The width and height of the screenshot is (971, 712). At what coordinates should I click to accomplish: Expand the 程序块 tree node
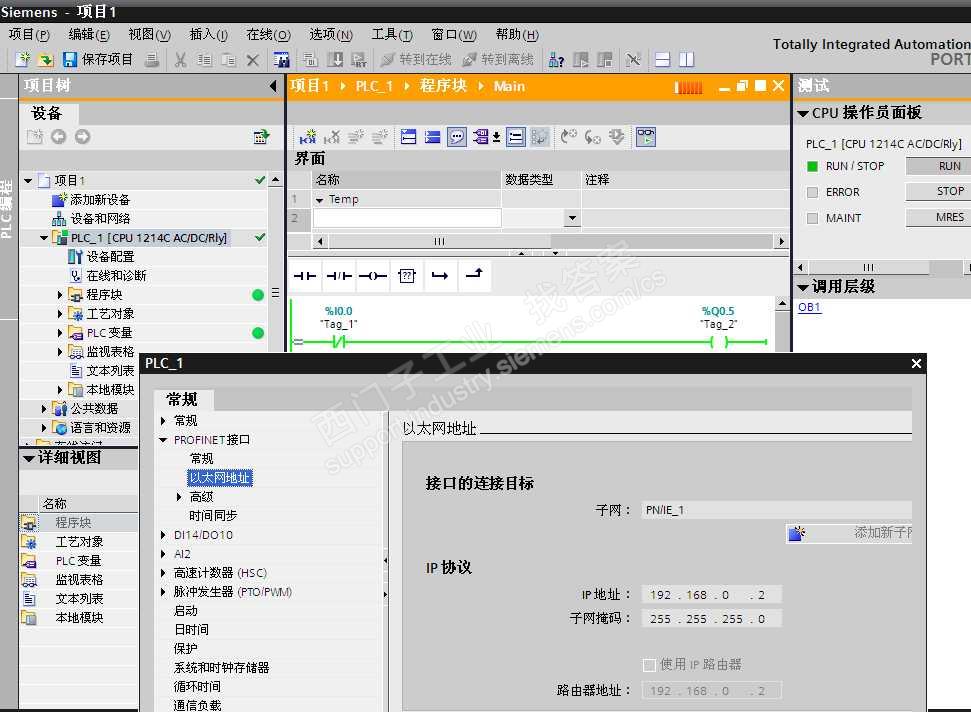pyautogui.click(x=60, y=295)
